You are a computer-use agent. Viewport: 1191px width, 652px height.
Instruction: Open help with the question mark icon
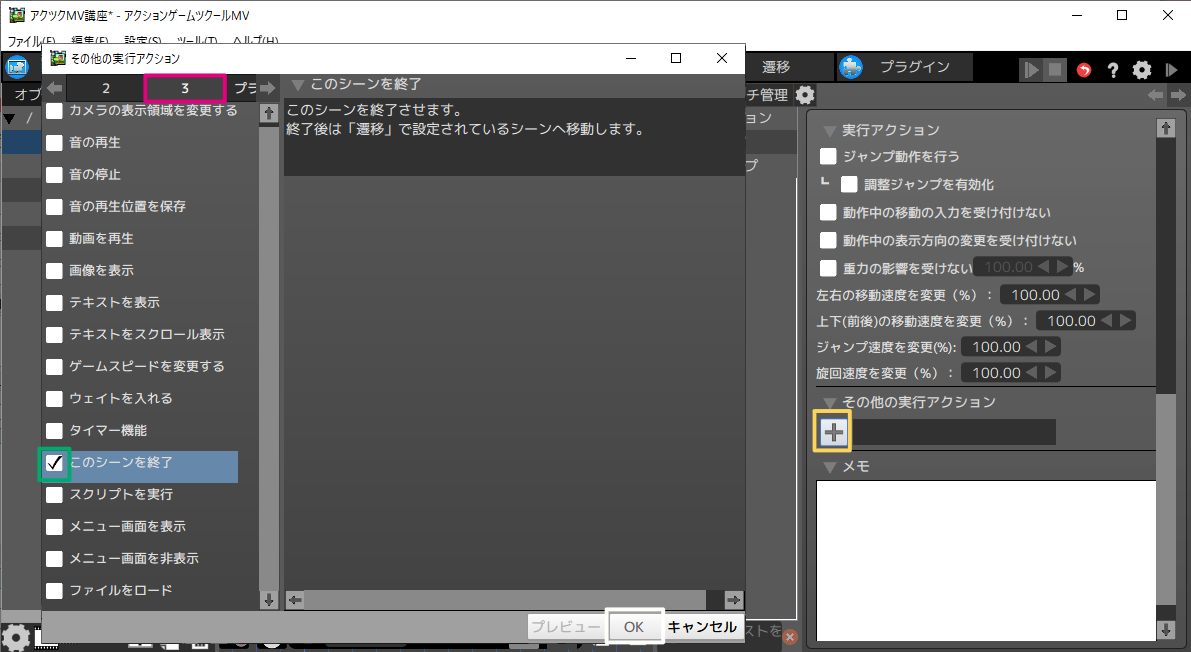coord(1112,70)
